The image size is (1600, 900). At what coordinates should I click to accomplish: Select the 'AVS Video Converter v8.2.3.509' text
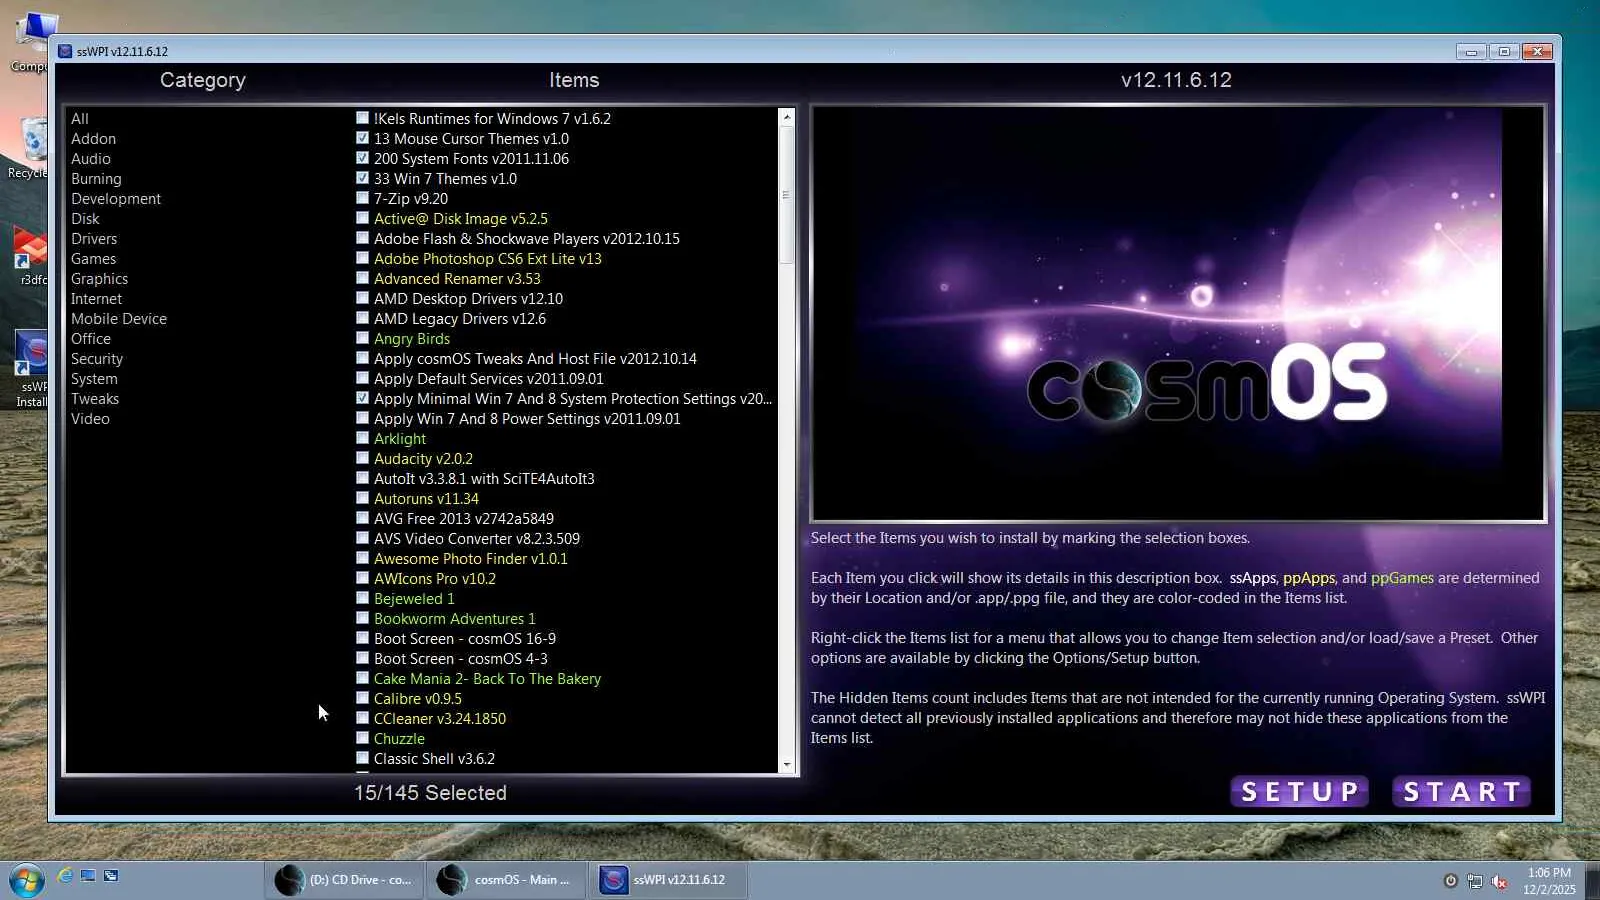tap(477, 538)
